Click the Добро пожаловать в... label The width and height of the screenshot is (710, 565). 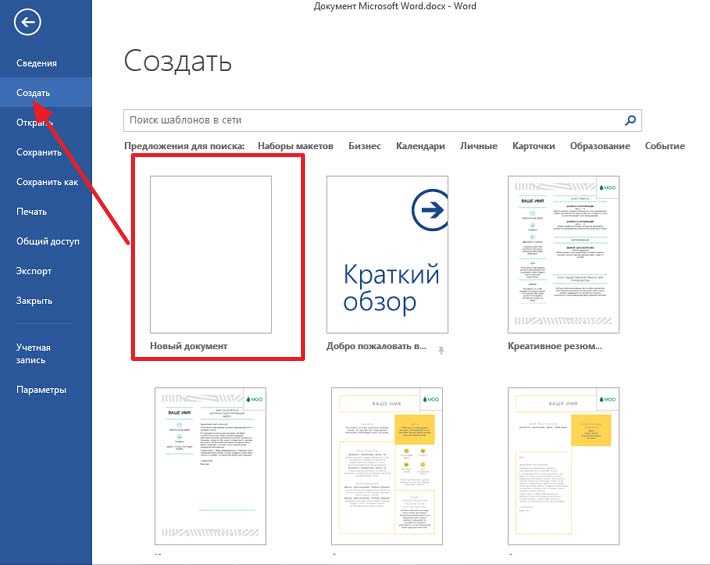[376, 346]
